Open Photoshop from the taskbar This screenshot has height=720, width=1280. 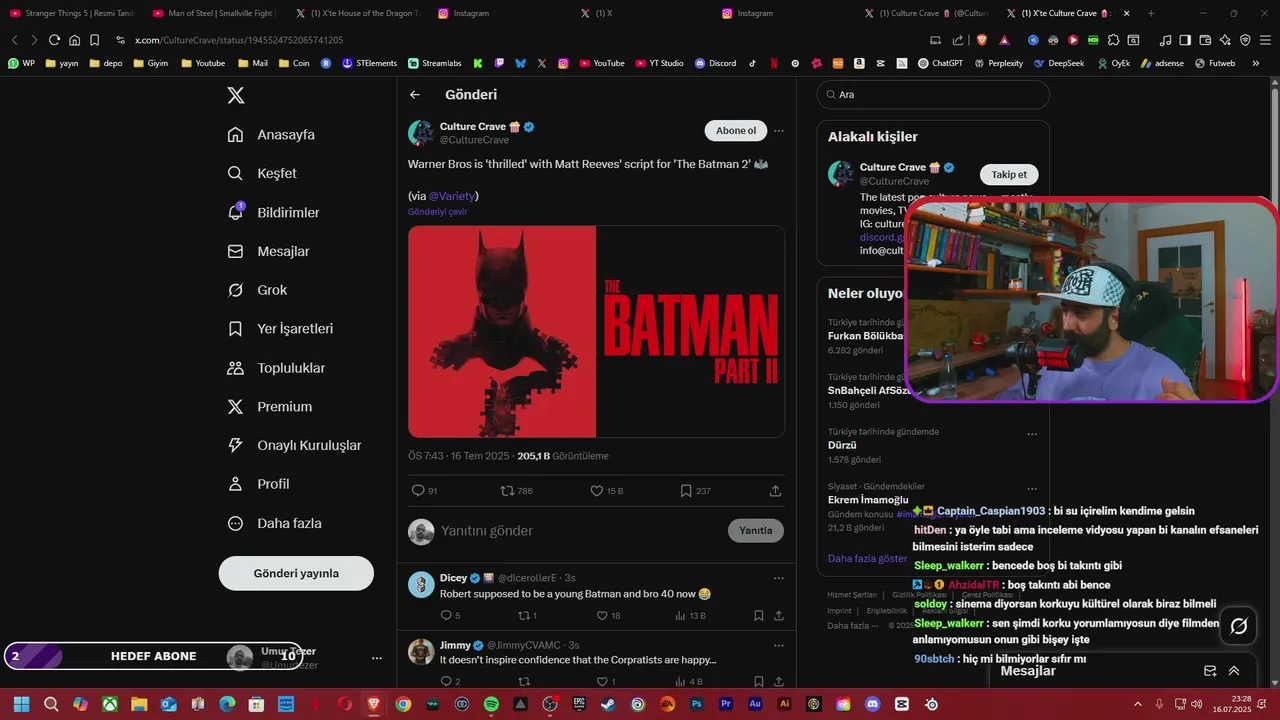coord(696,704)
